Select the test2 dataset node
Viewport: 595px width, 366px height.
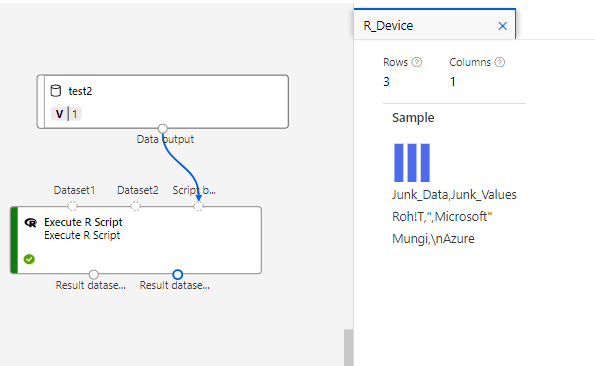click(x=163, y=102)
